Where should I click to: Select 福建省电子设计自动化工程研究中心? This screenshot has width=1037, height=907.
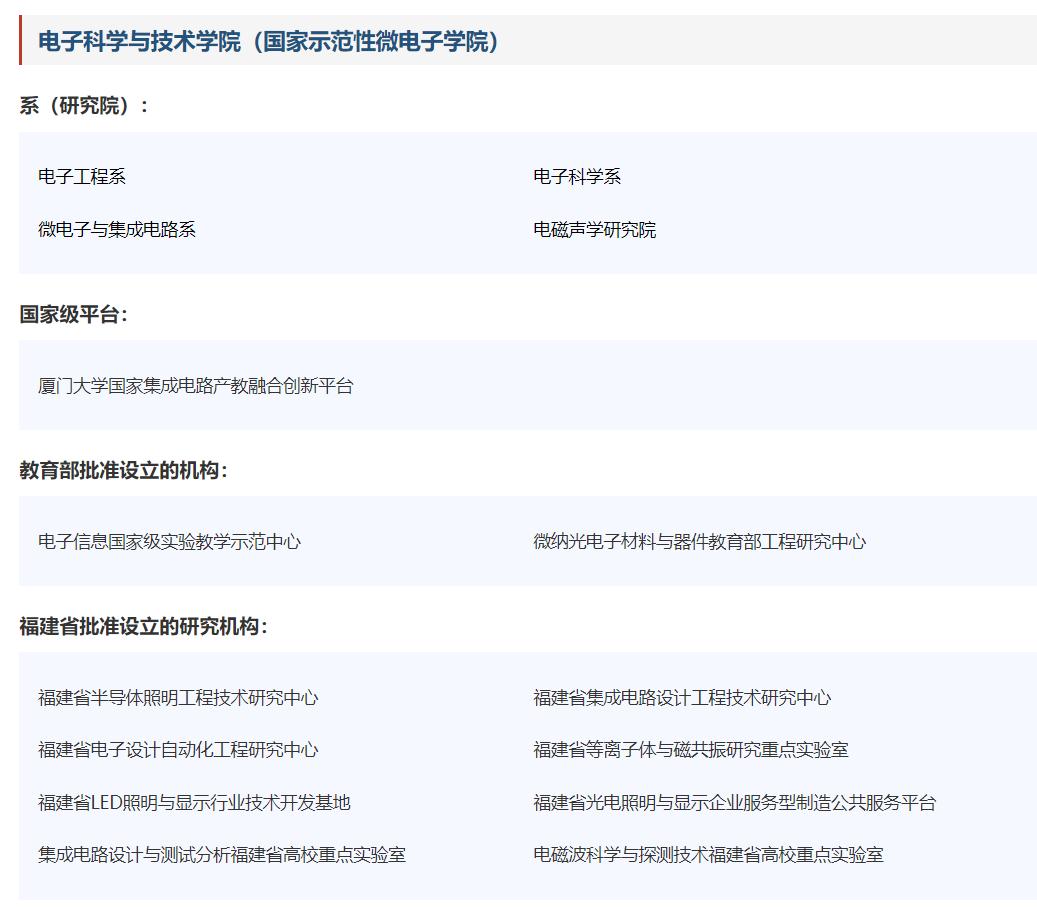pos(178,750)
